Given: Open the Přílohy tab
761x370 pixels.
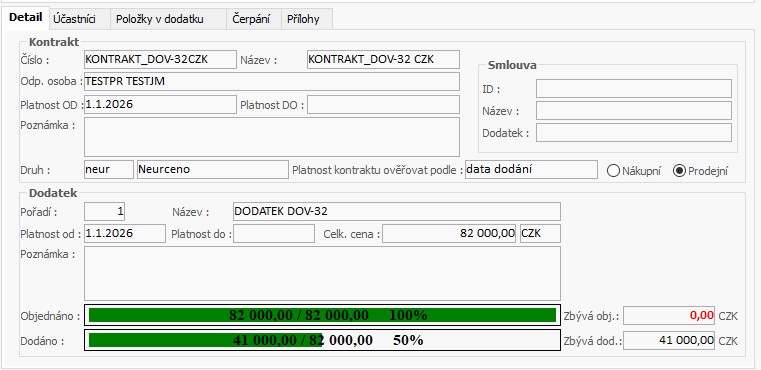Looking at the screenshot, I should pos(307,19).
